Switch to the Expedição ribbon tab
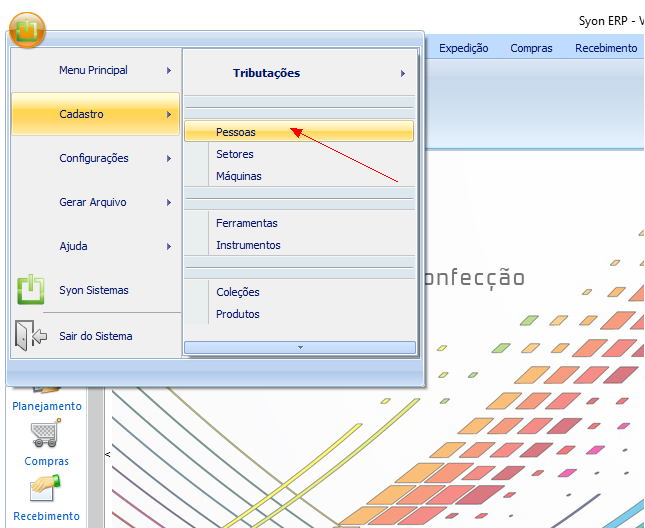Viewport: 645px width, 528px height. (x=464, y=48)
